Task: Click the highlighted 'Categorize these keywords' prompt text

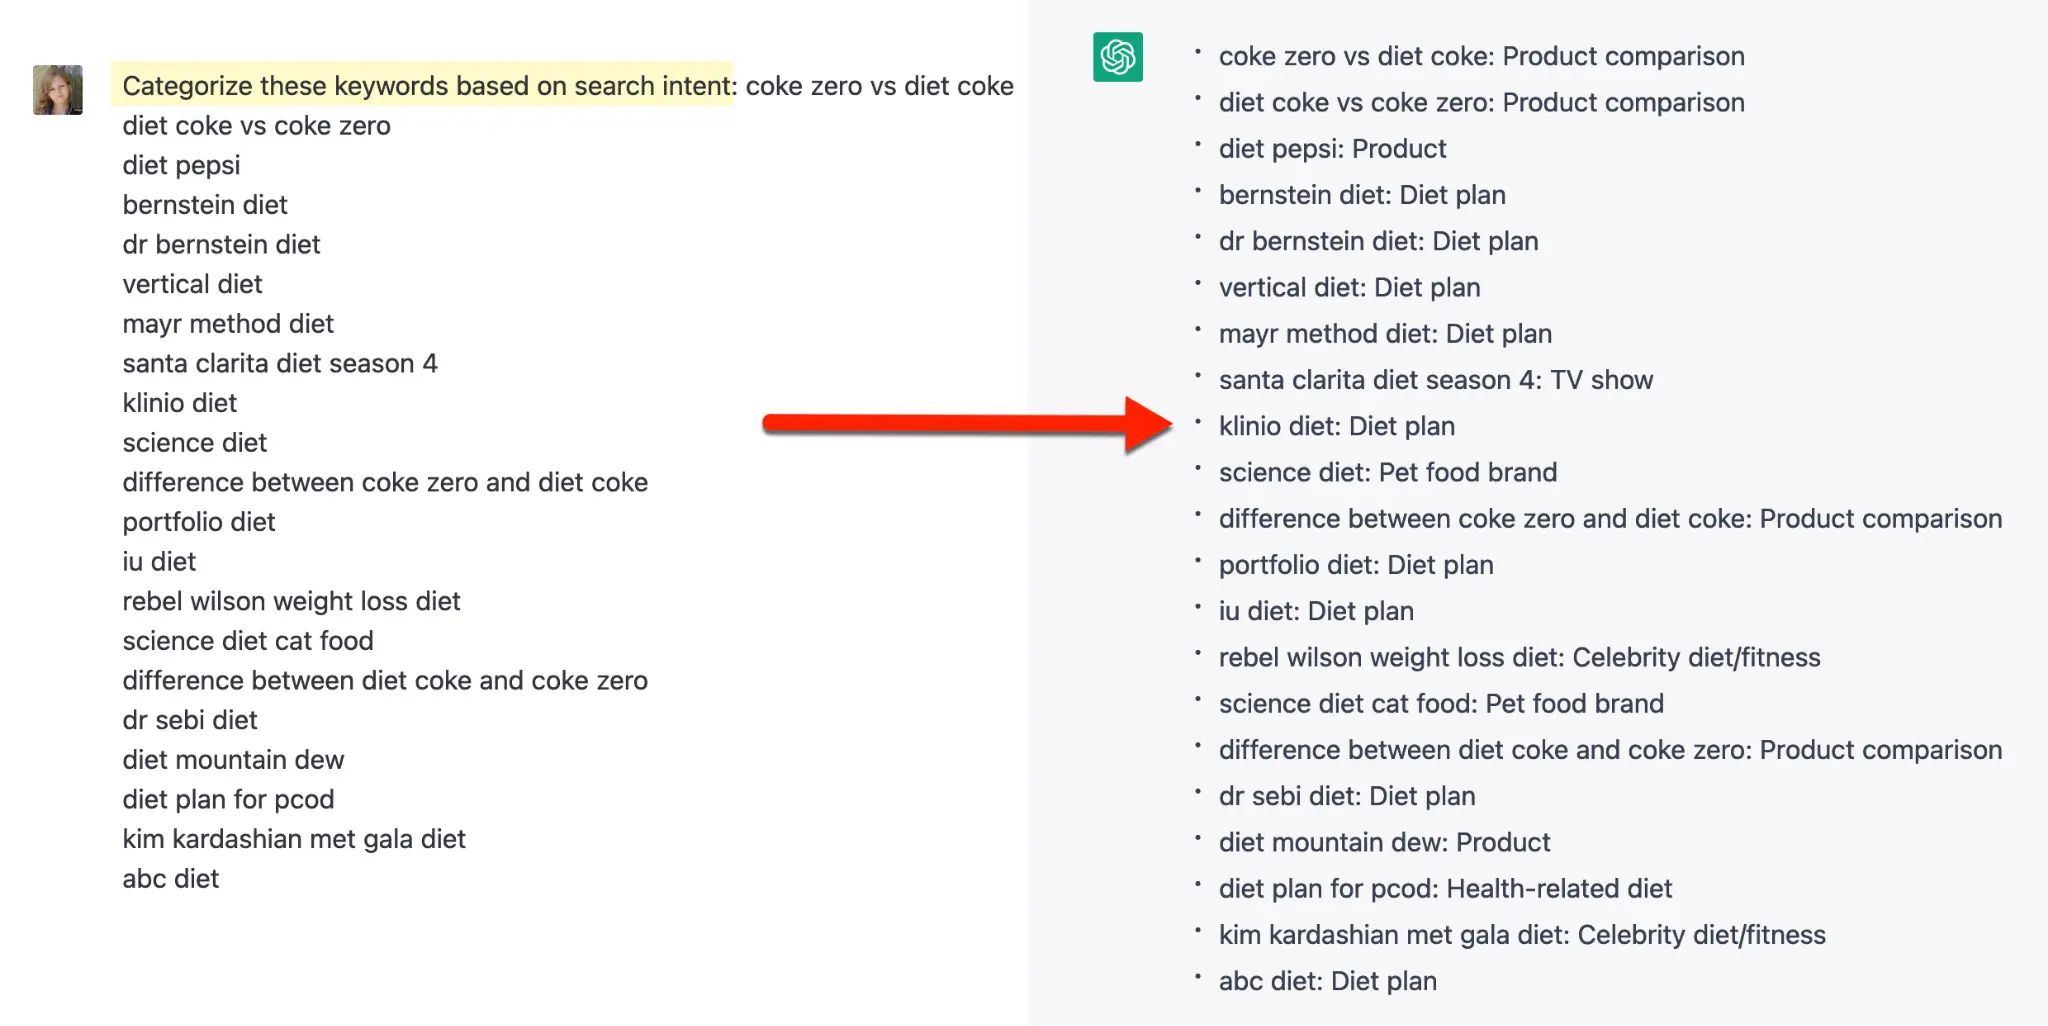Action: tap(427, 86)
